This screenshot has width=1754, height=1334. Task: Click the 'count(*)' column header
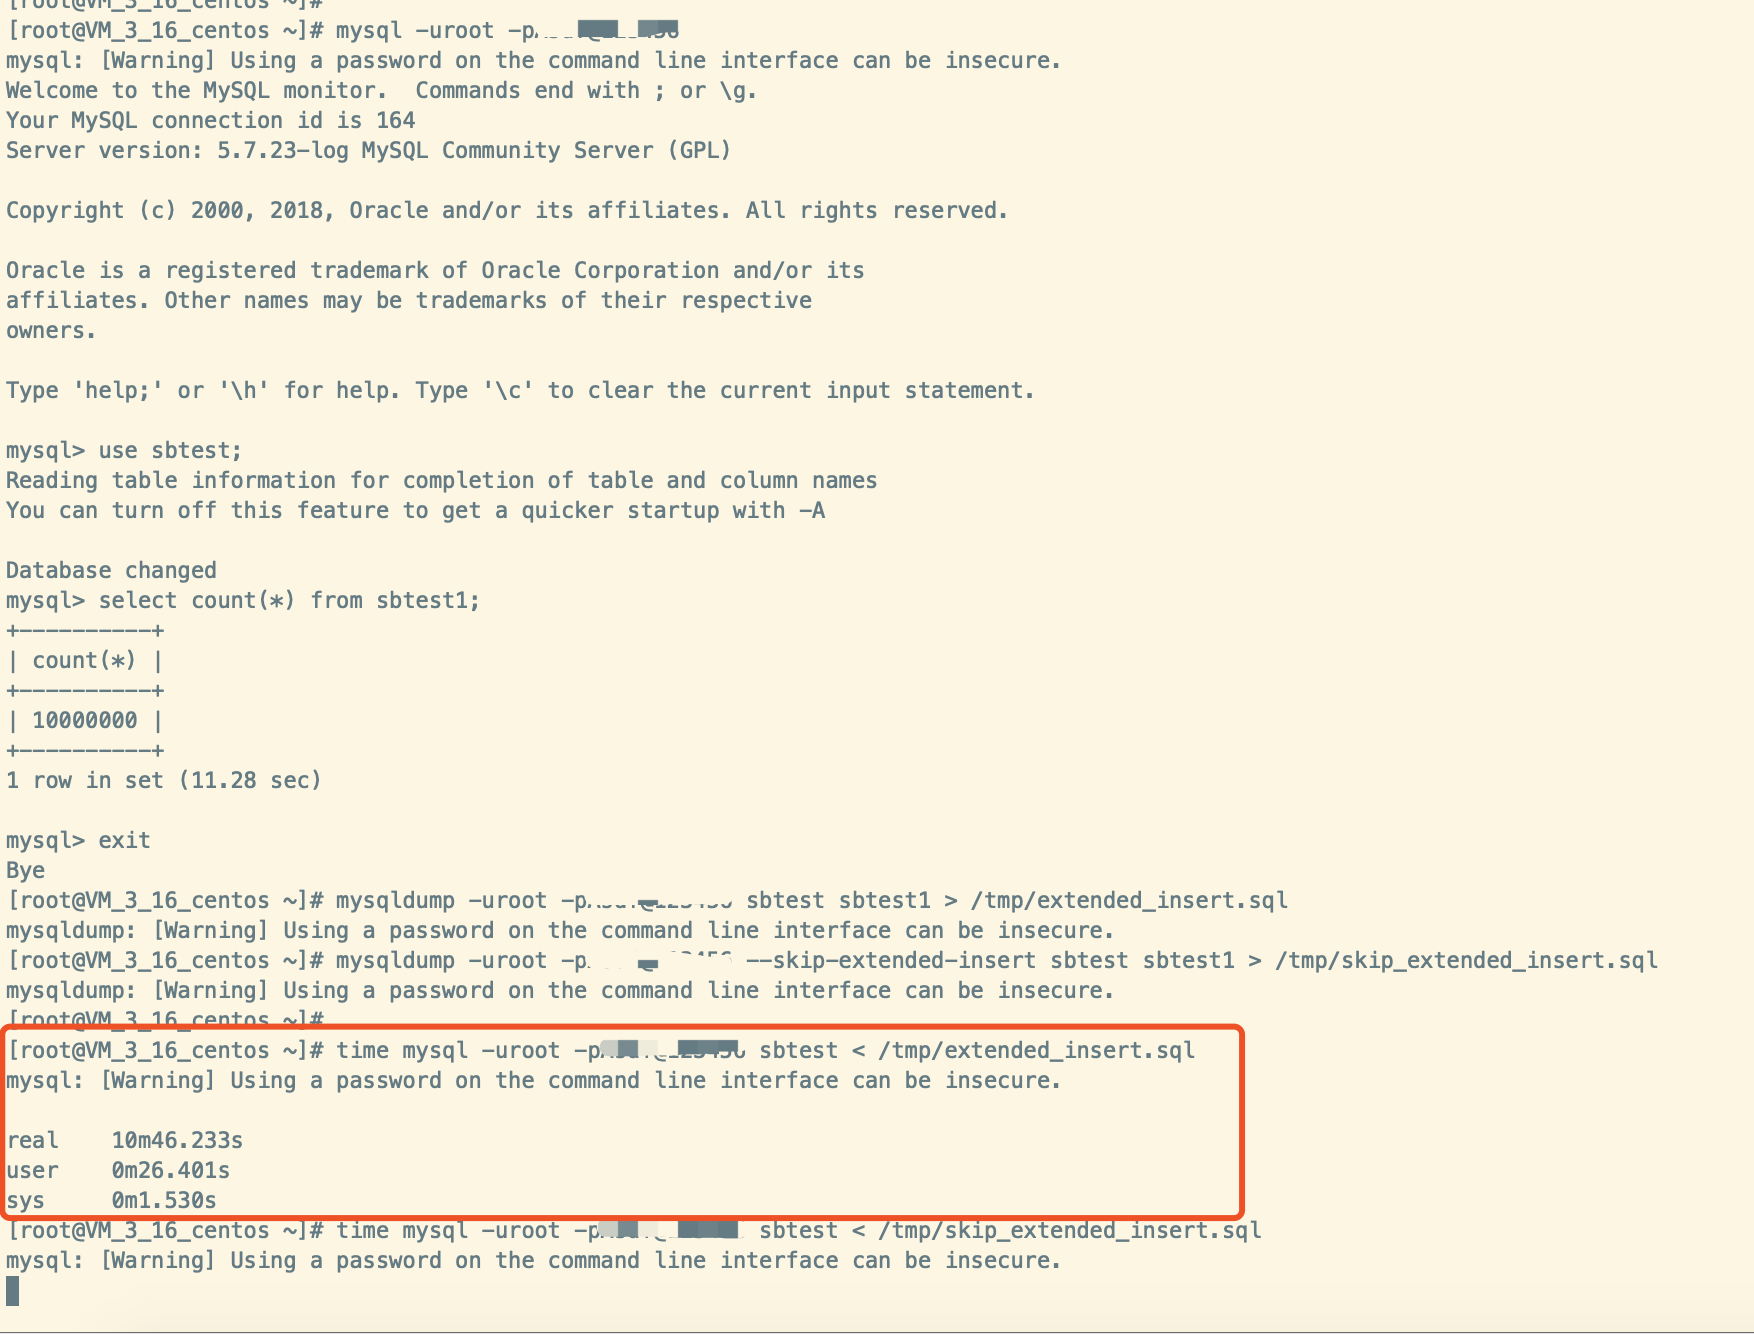[x=85, y=660]
